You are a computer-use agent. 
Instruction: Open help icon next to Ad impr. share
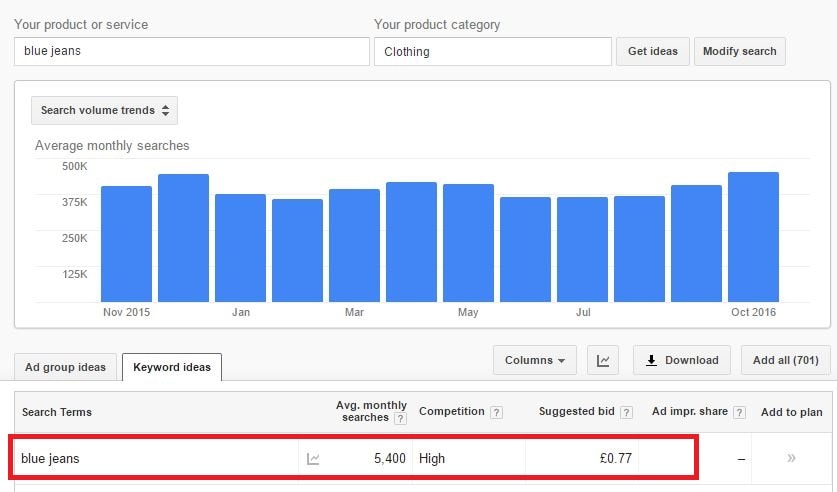pos(739,412)
